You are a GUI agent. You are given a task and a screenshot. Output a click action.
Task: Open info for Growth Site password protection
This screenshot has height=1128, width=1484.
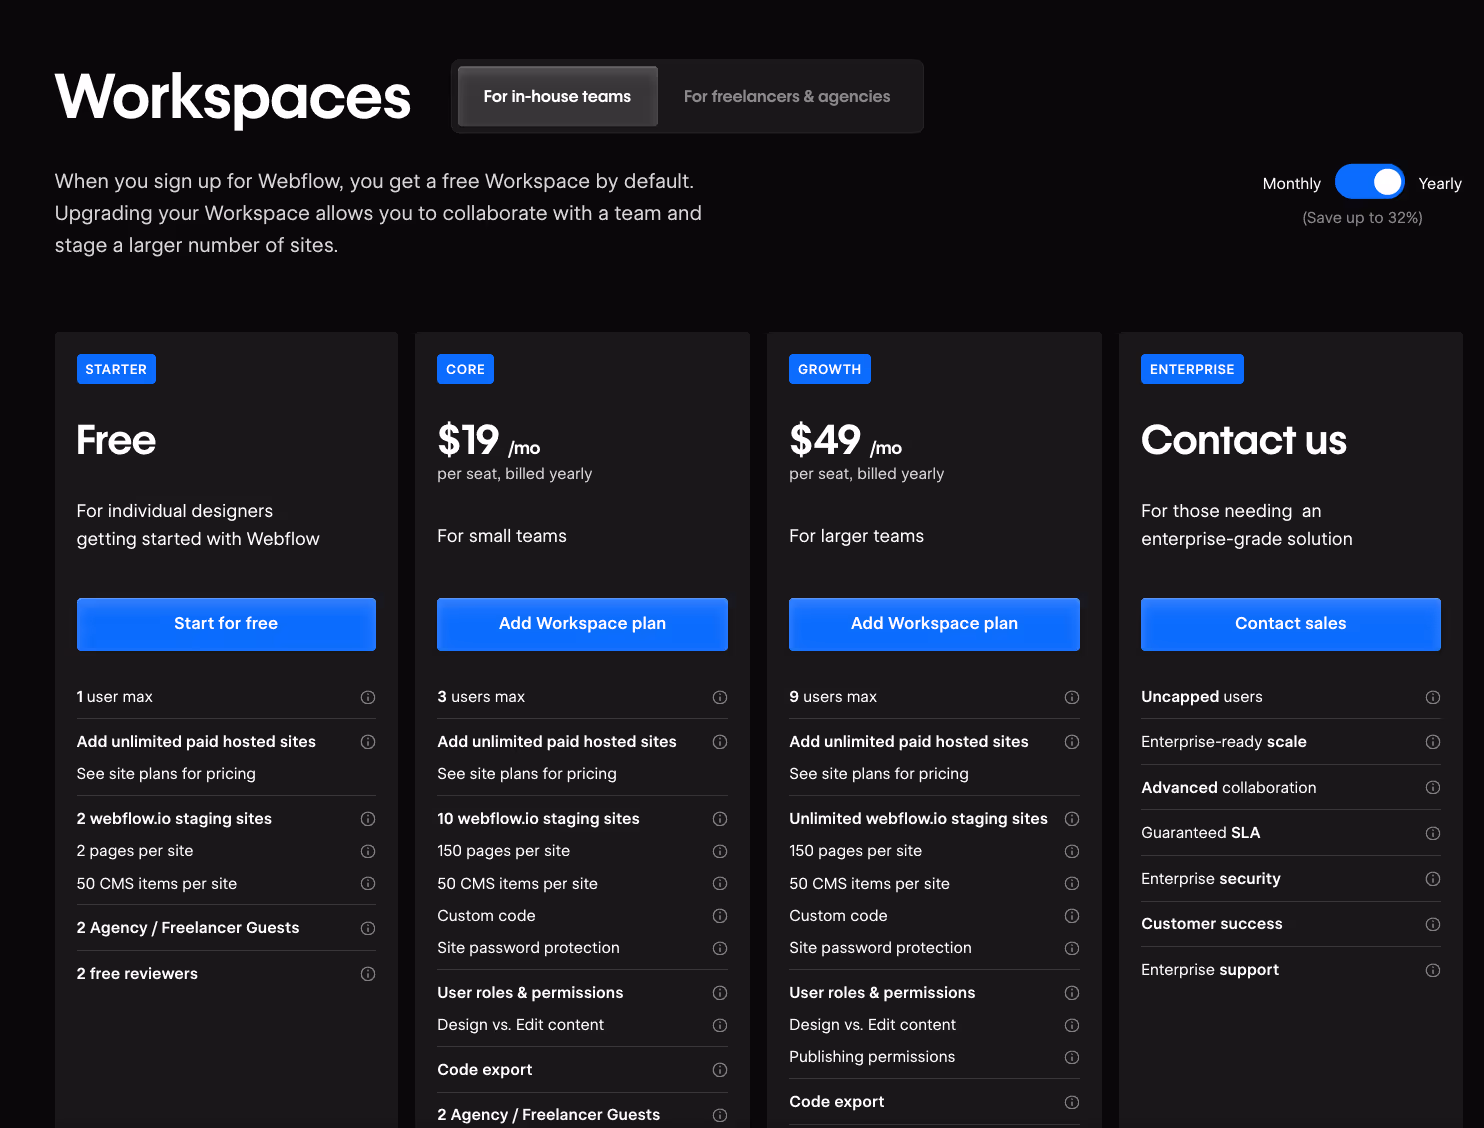(1072, 948)
